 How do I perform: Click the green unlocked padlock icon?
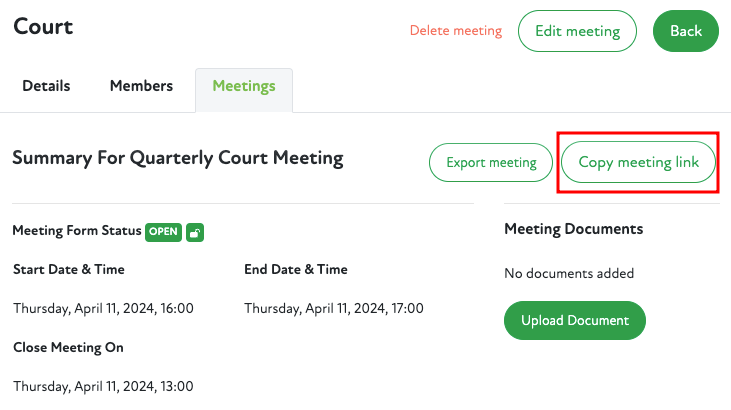pos(195,232)
